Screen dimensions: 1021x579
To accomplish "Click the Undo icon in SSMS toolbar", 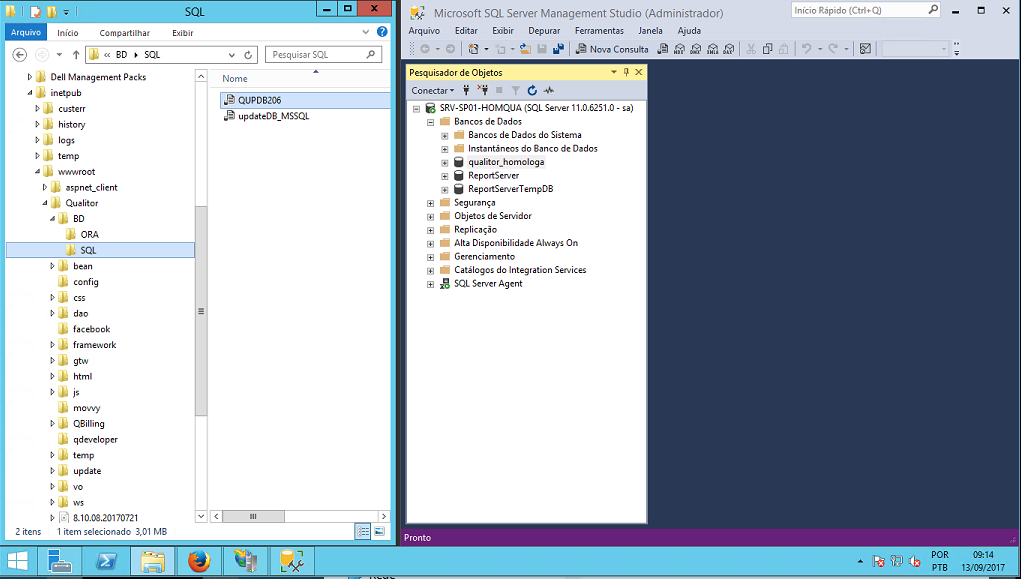I will click(x=806, y=49).
